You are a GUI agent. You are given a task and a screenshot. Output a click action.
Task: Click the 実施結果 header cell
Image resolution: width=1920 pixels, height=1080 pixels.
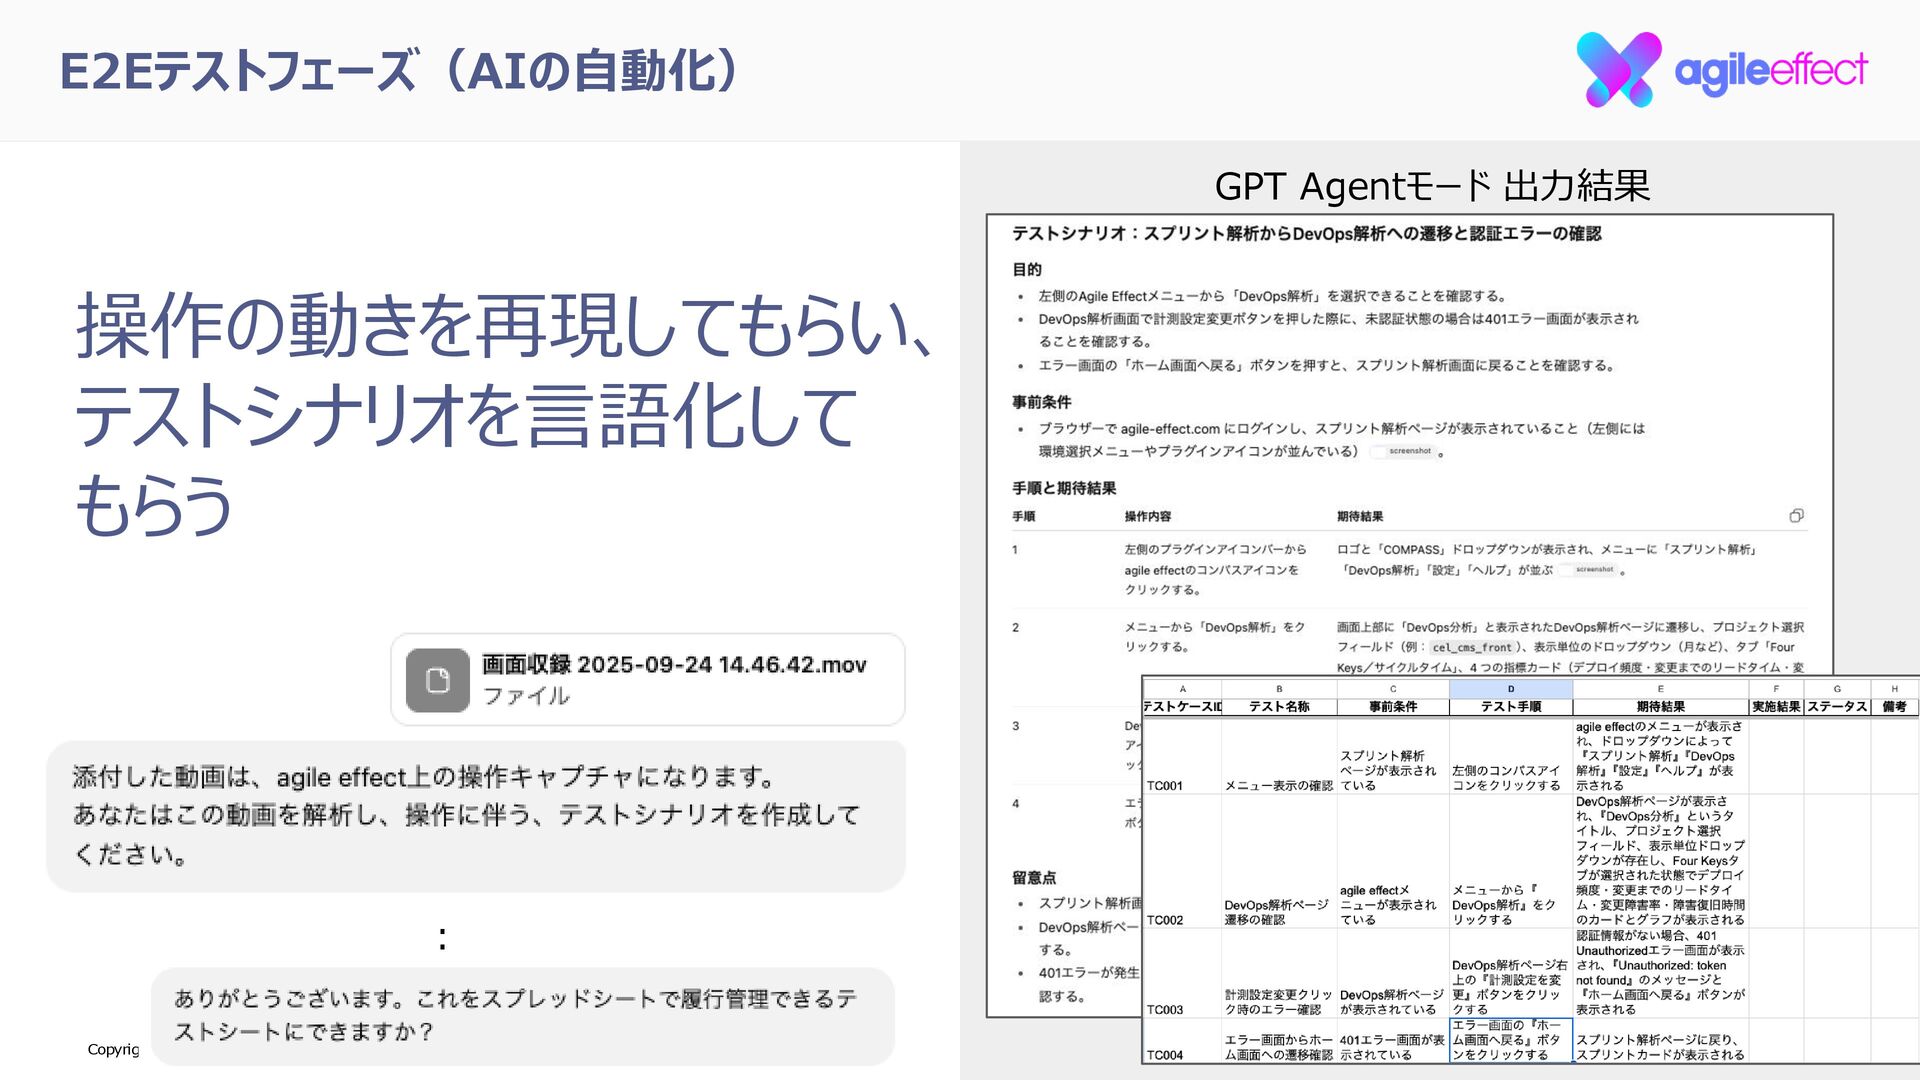(x=1776, y=706)
